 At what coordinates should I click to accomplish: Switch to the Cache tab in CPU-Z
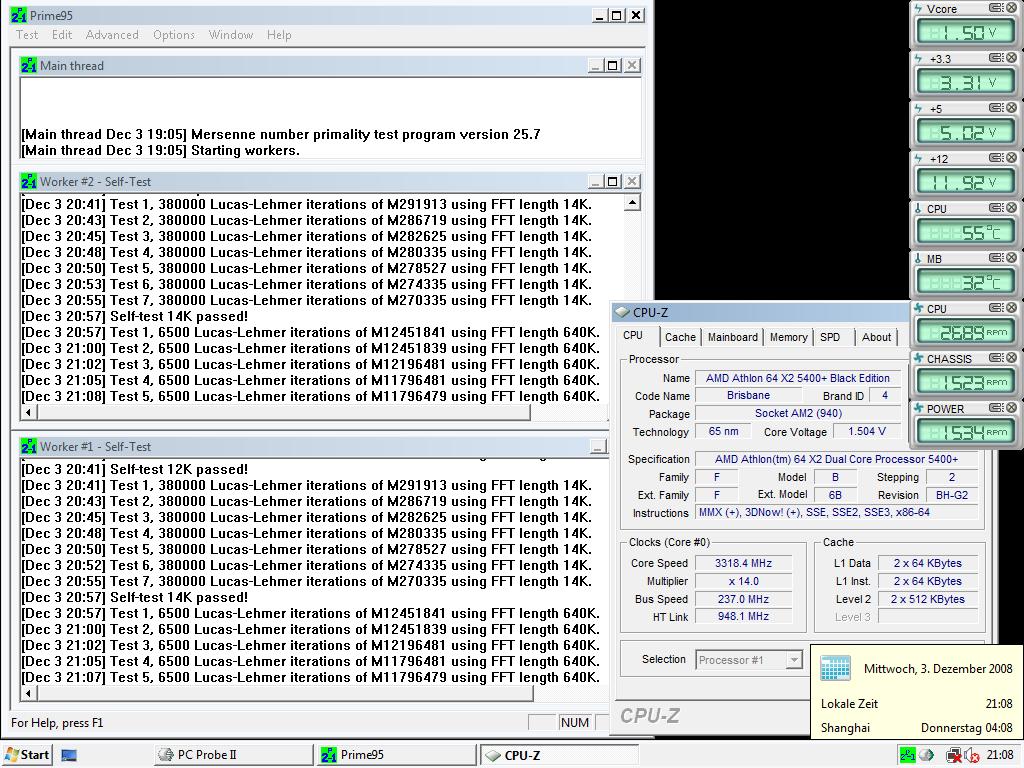click(x=680, y=337)
